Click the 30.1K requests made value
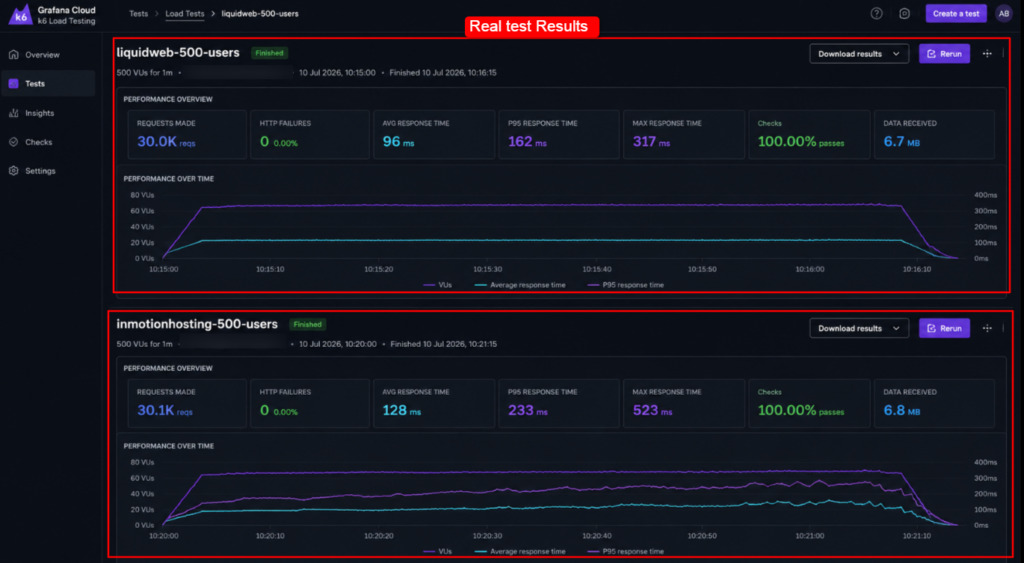 tap(165, 411)
